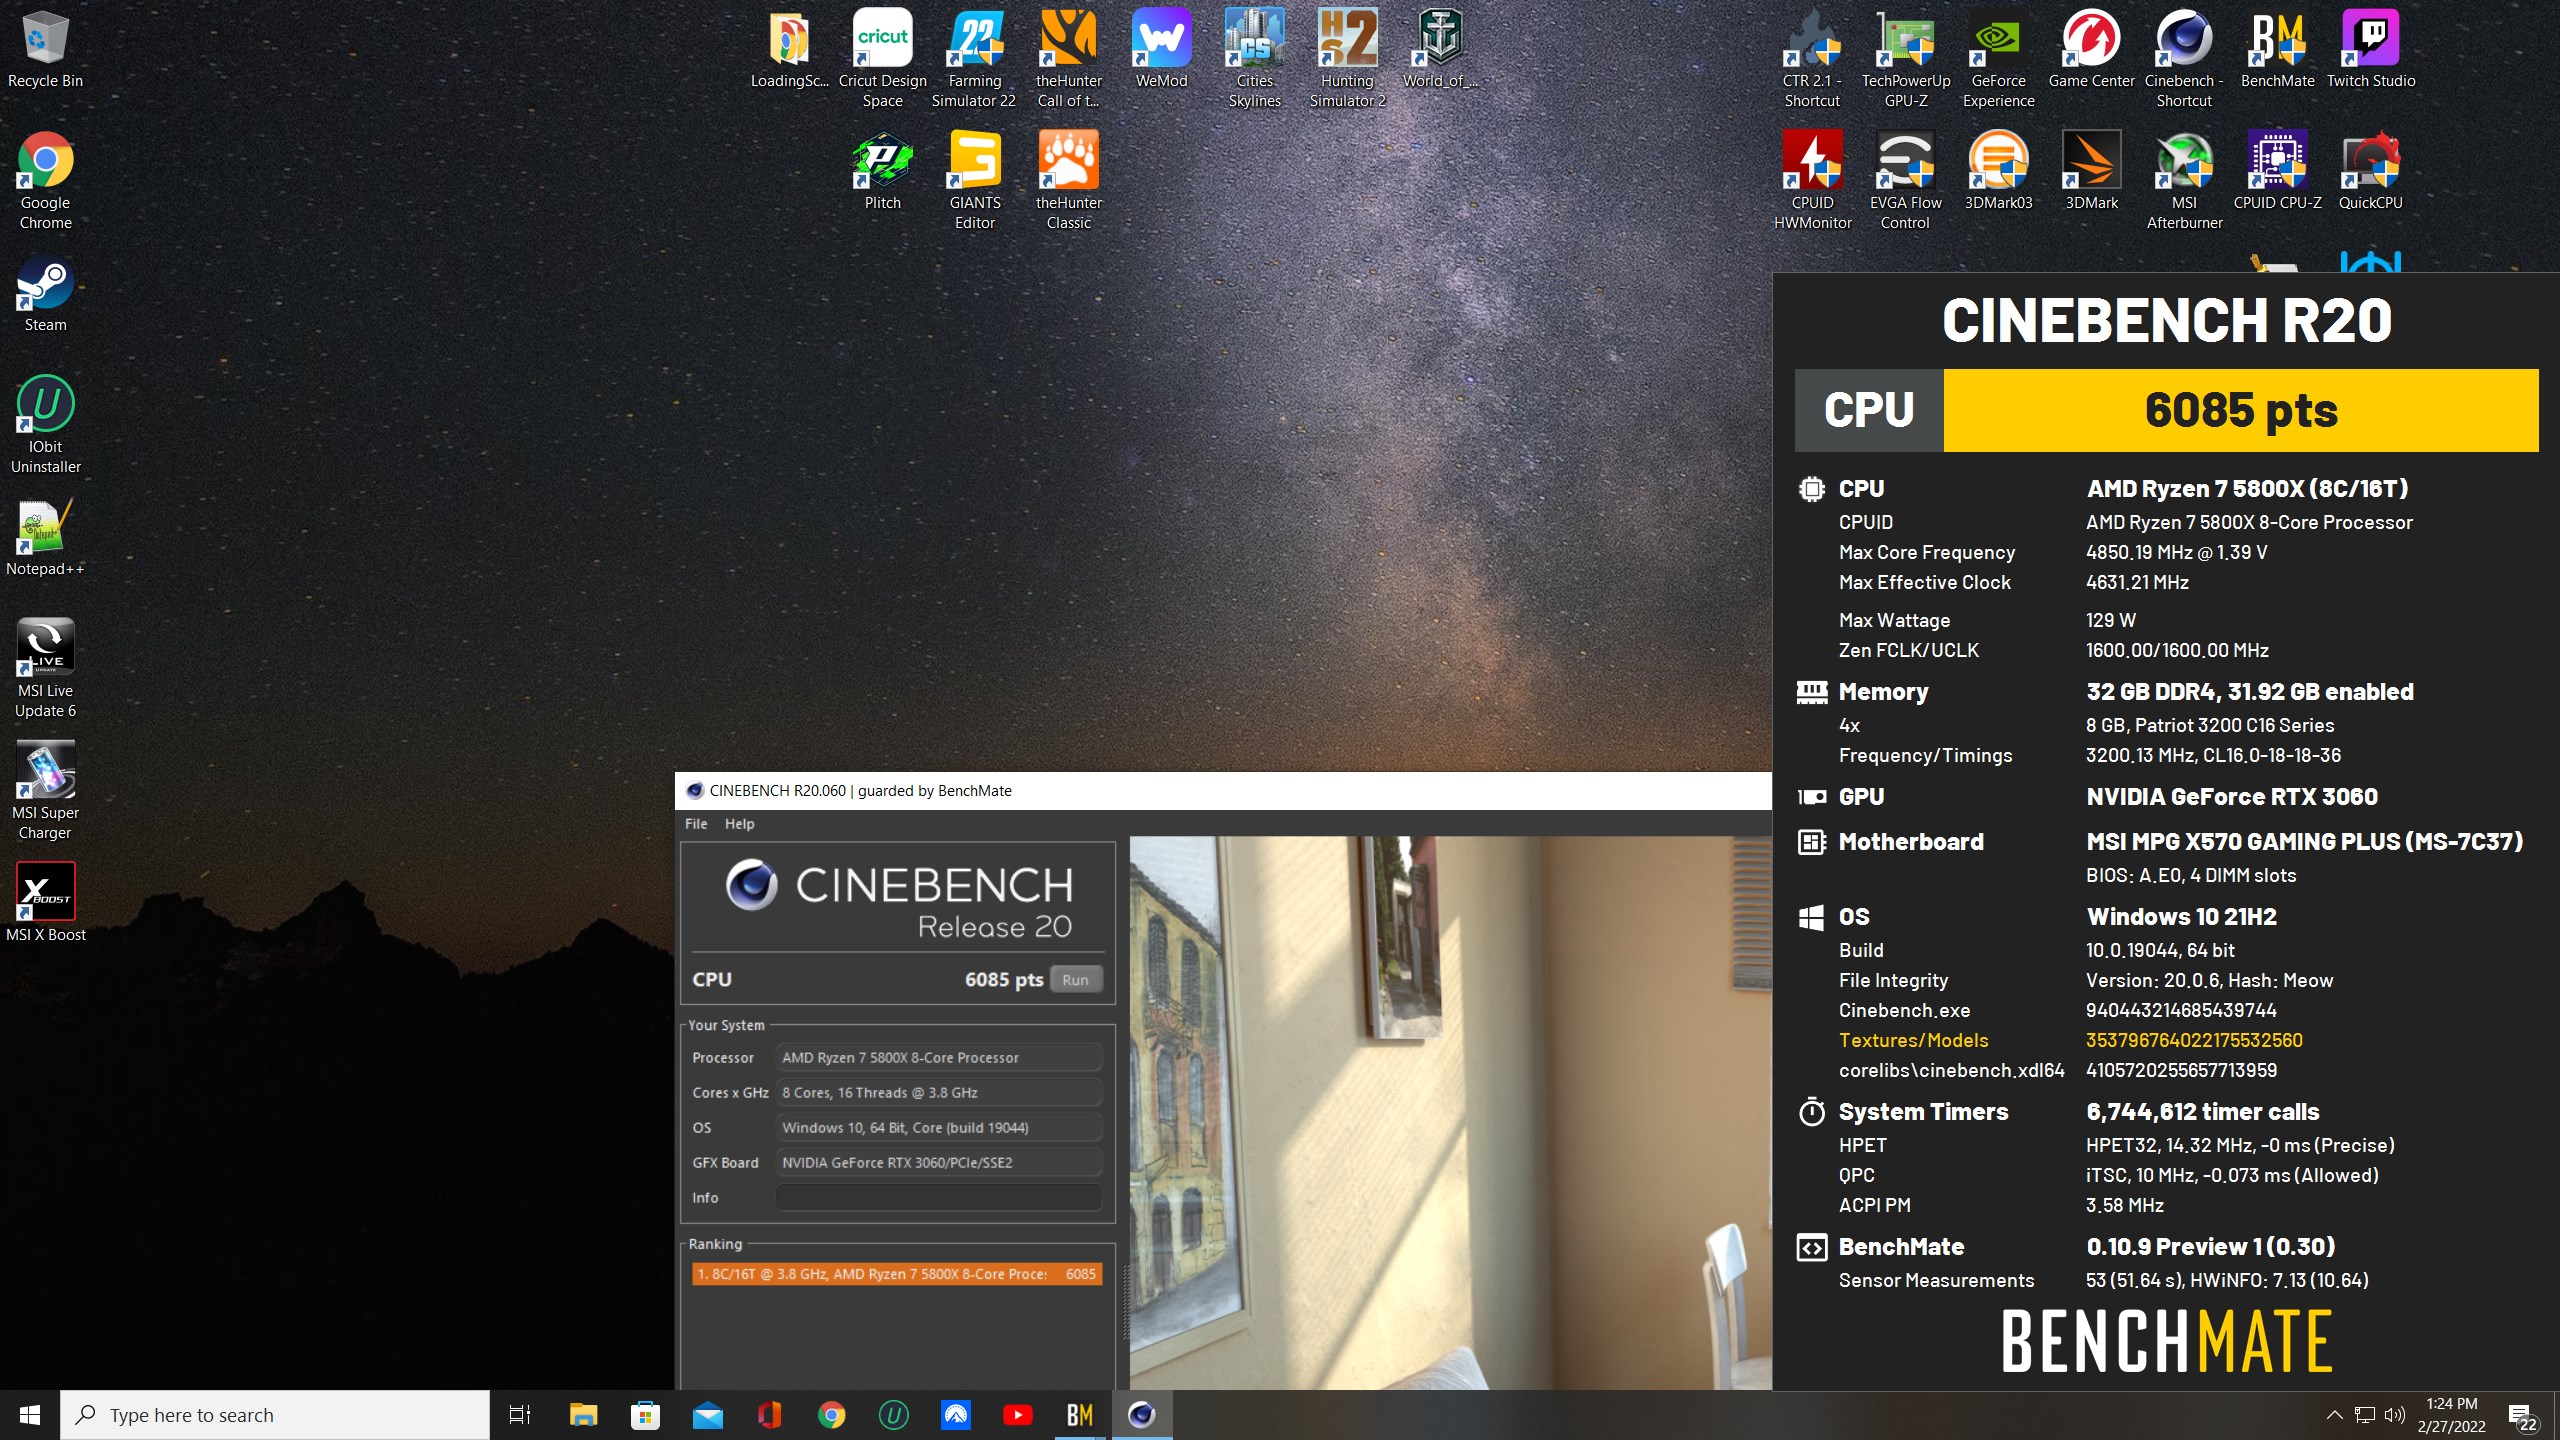Select the TechPowerUp GPU-Z icon
The width and height of the screenshot is (2560, 1440).
pos(1905,58)
